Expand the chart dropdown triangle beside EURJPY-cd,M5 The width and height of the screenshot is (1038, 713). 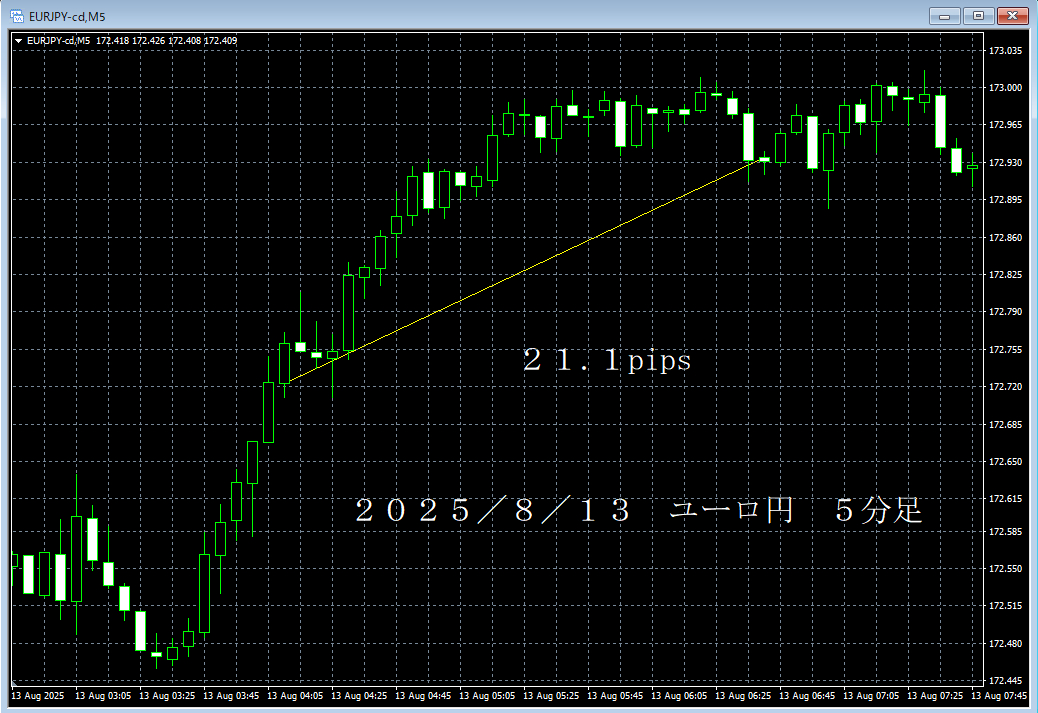[x=19, y=41]
